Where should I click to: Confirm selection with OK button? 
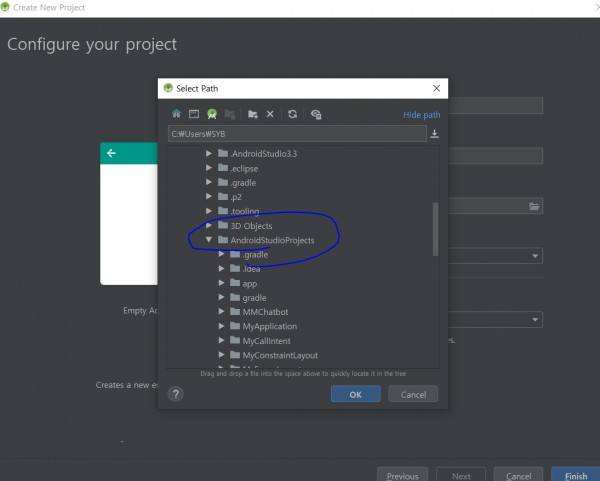point(355,394)
